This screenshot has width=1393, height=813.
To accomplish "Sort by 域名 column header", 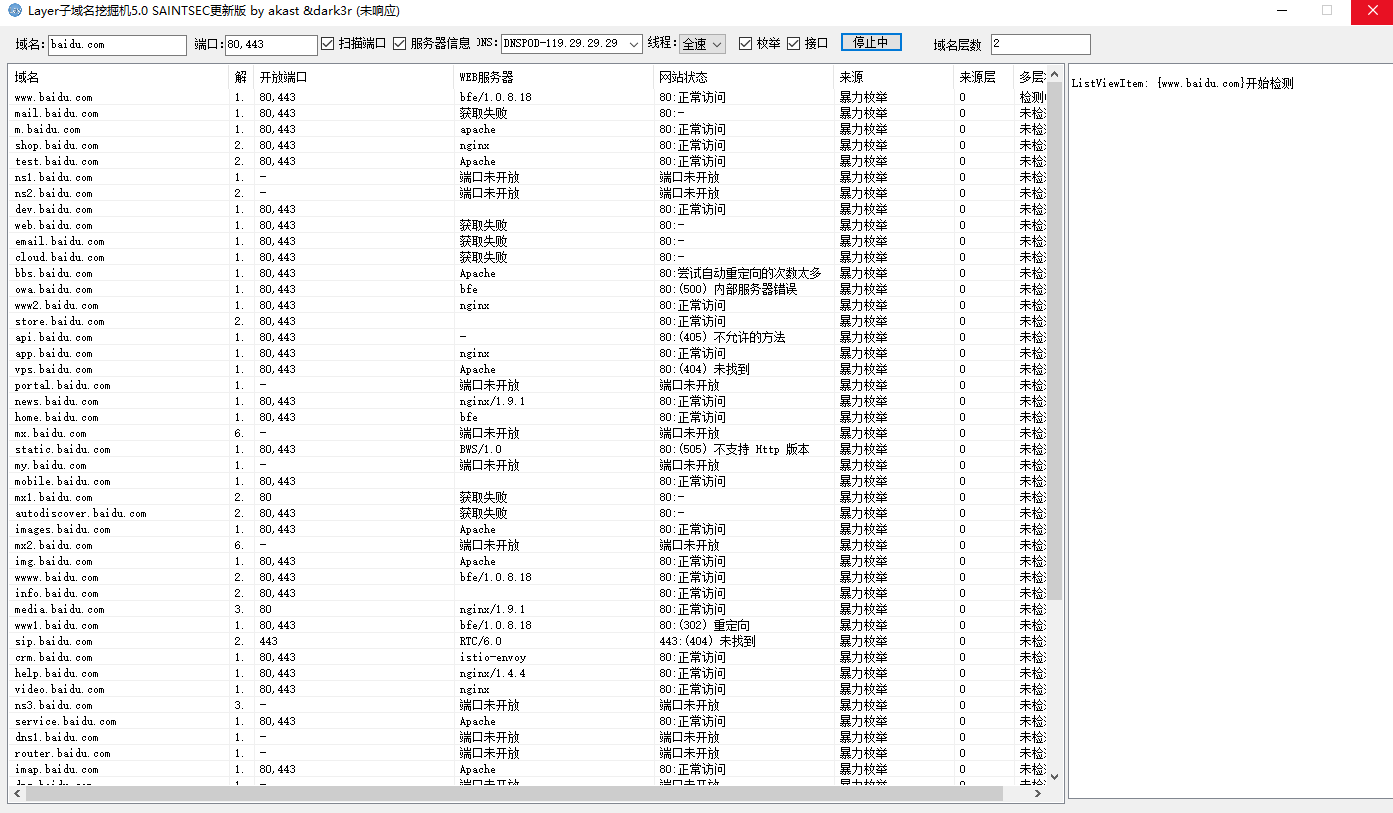I will pyautogui.click(x=120, y=77).
